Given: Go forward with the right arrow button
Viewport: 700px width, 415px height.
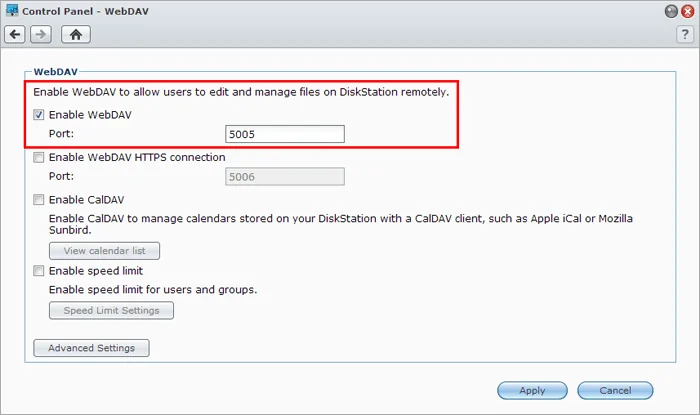Looking at the screenshot, I should click(41, 34).
